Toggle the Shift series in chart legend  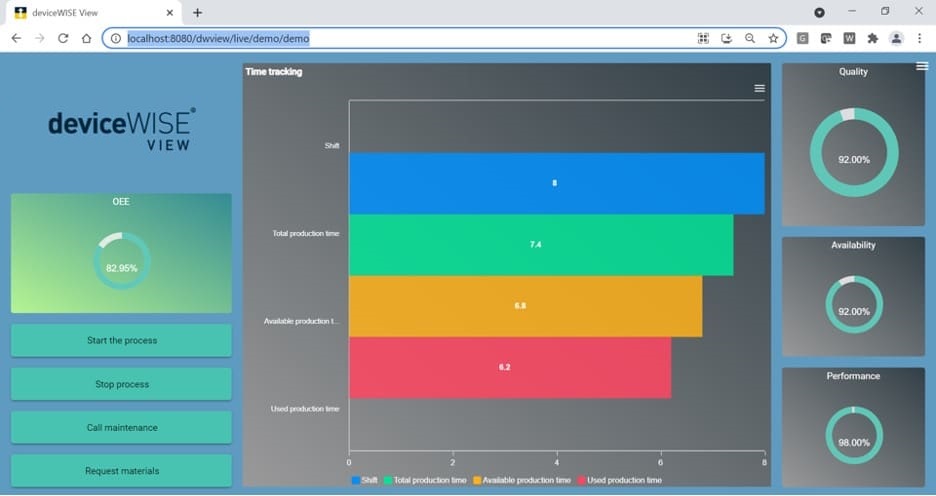coord(365,480)
